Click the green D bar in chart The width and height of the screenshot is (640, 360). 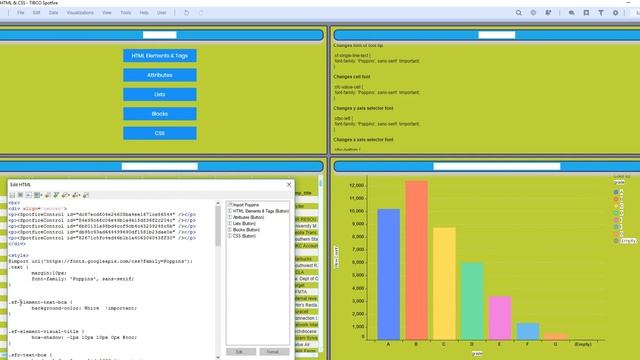point(472,301)
